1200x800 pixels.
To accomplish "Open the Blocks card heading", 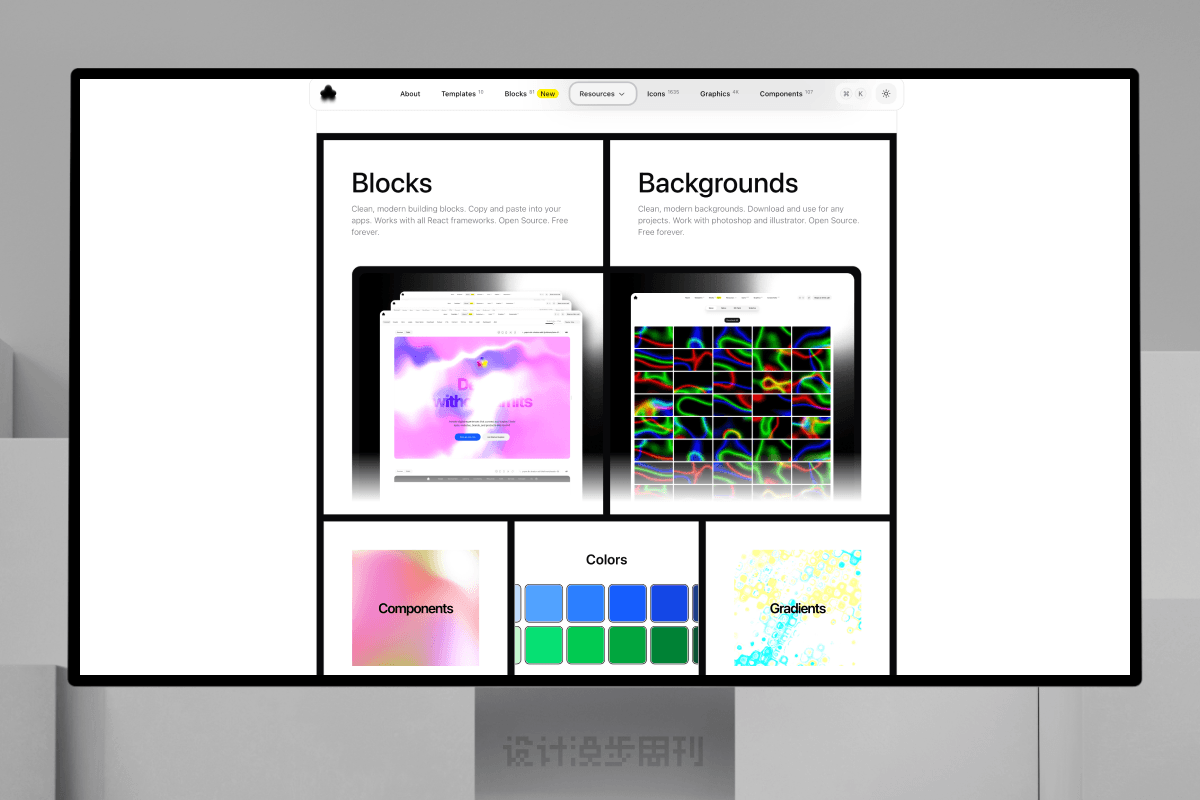I will tap(392, 184).
